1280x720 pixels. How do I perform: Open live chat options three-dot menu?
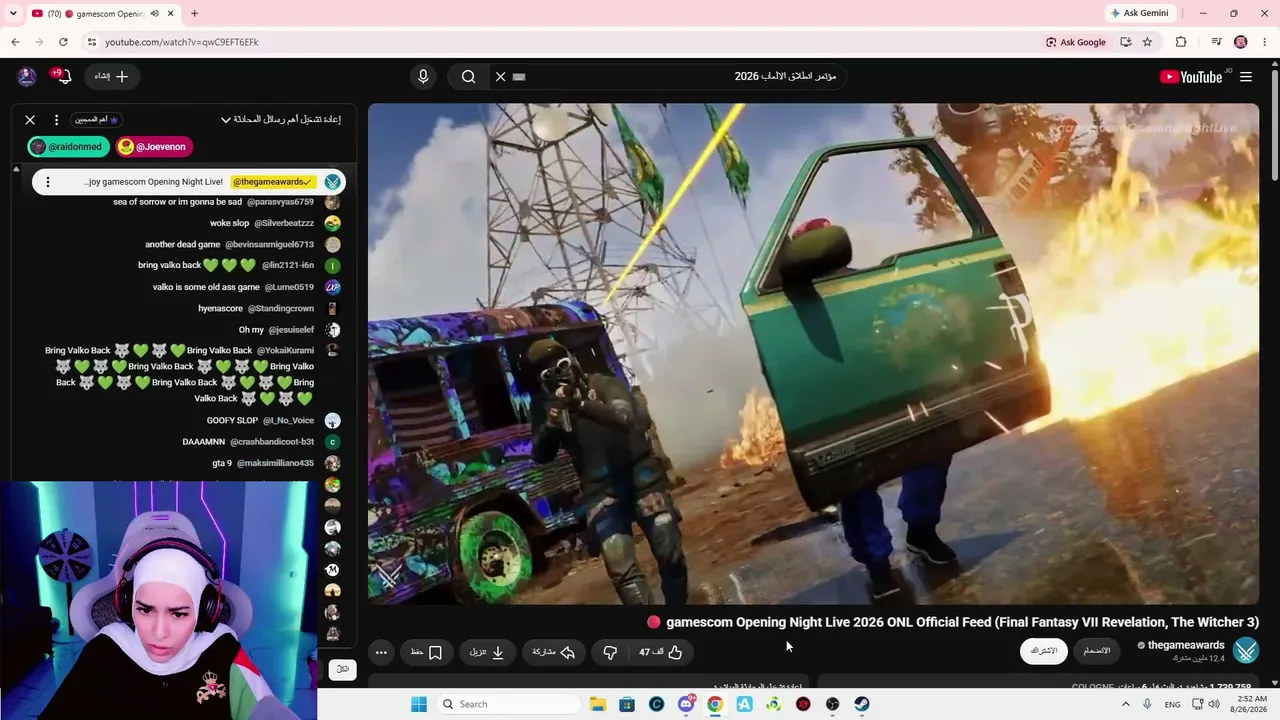tap(56, 120)
